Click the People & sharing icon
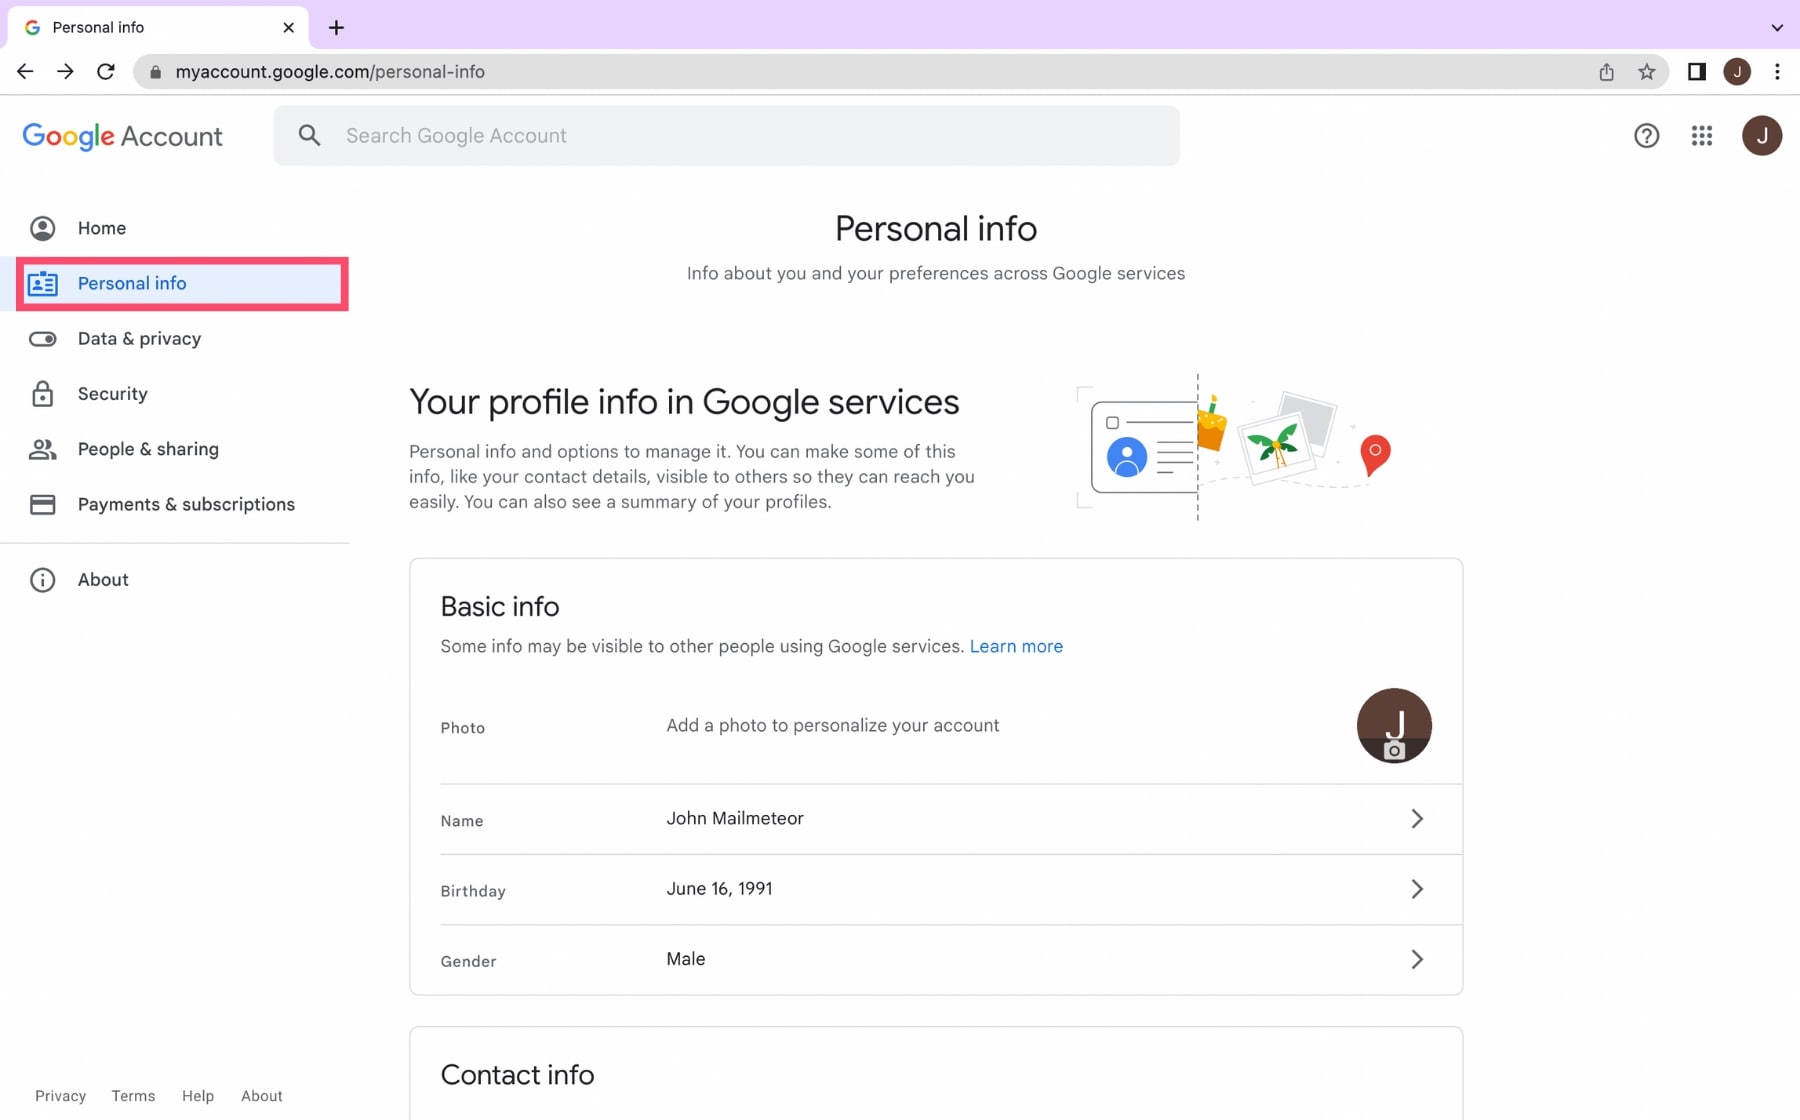The width and height of the screenshot is (1800, 1120). coord(42,449)
